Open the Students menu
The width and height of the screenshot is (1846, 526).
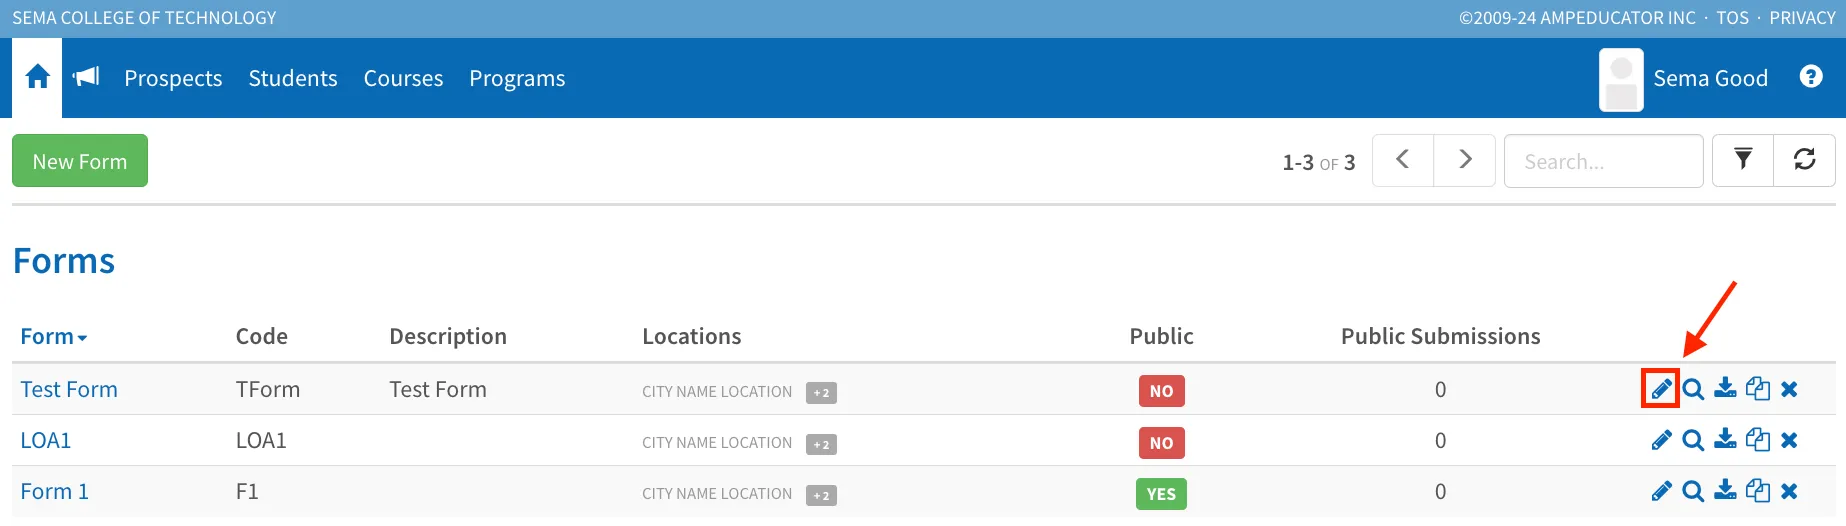pos(293,78)
